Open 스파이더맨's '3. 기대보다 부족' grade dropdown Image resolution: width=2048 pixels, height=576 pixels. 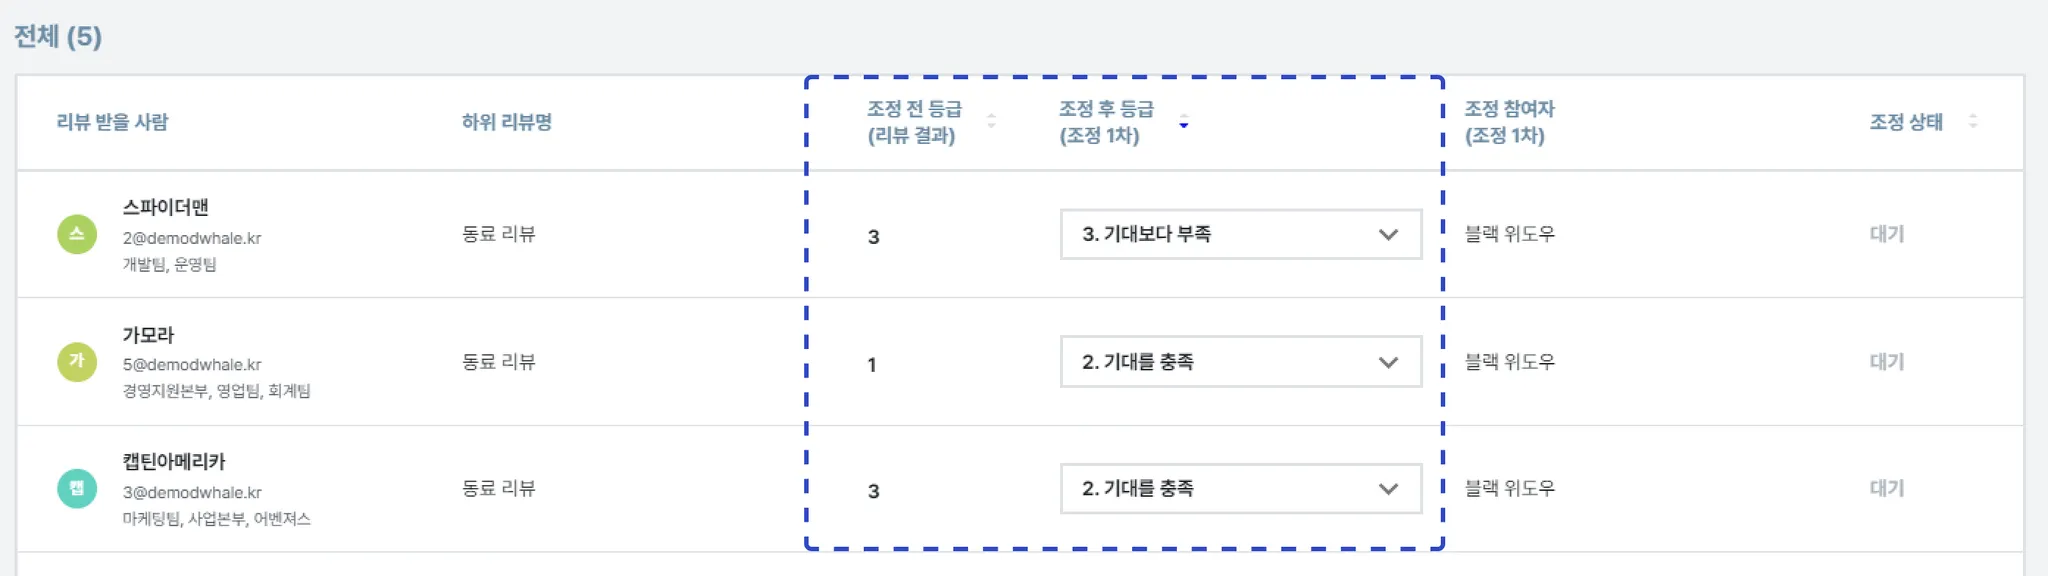click(1240, 235)
